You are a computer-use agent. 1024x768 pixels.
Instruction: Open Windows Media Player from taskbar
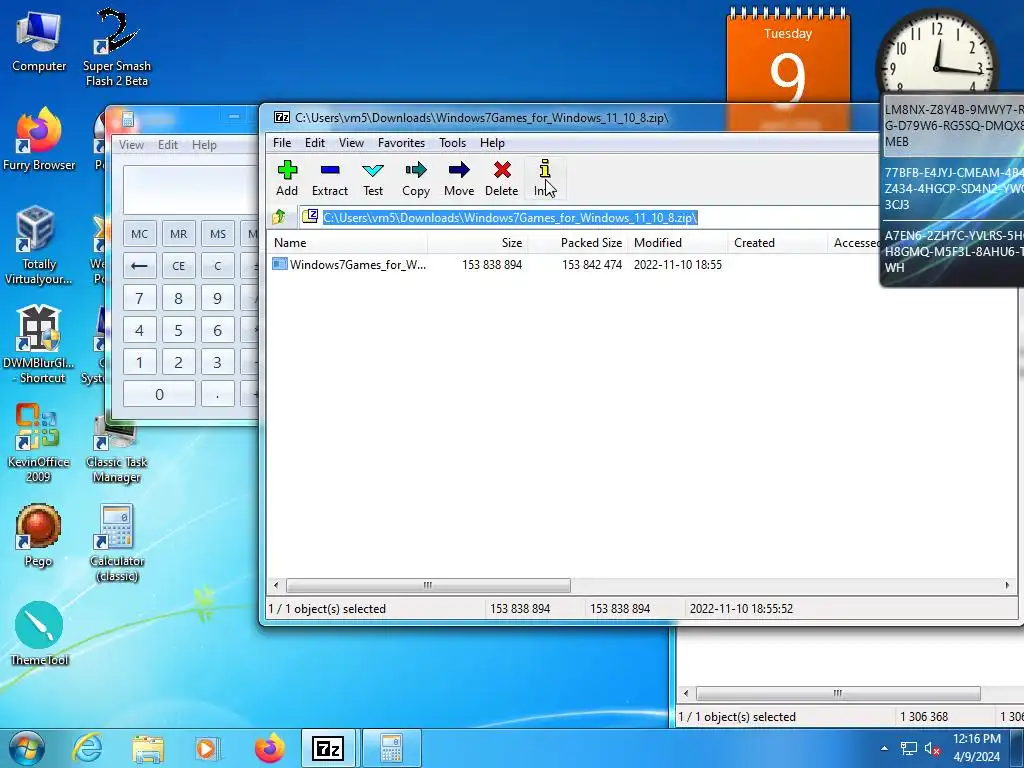point(207,748)
